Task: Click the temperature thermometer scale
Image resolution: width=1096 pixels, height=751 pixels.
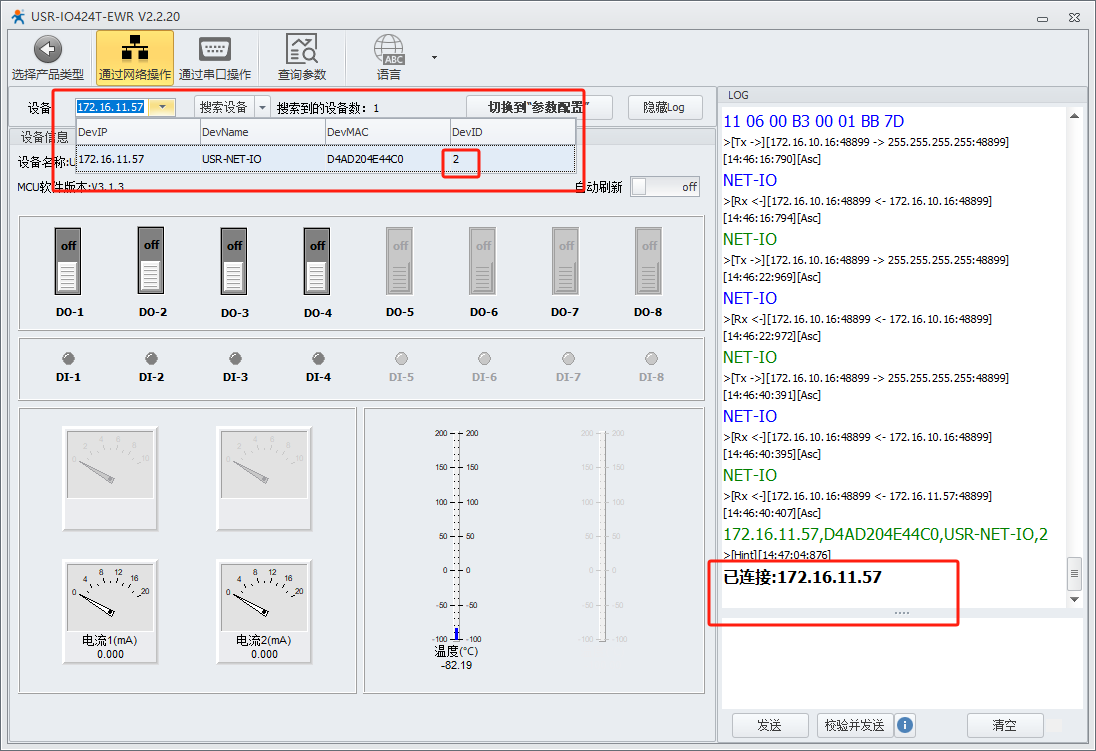Action: [456, 535]
